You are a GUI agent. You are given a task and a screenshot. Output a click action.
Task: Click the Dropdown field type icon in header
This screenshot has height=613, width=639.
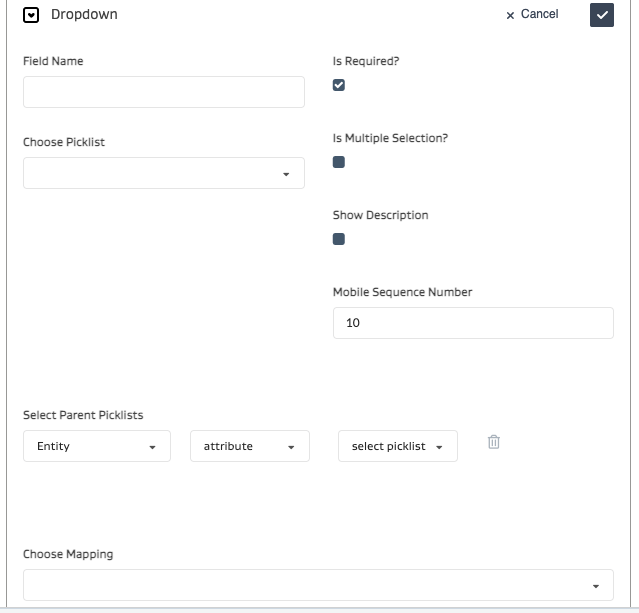click(x=31, y=15)
